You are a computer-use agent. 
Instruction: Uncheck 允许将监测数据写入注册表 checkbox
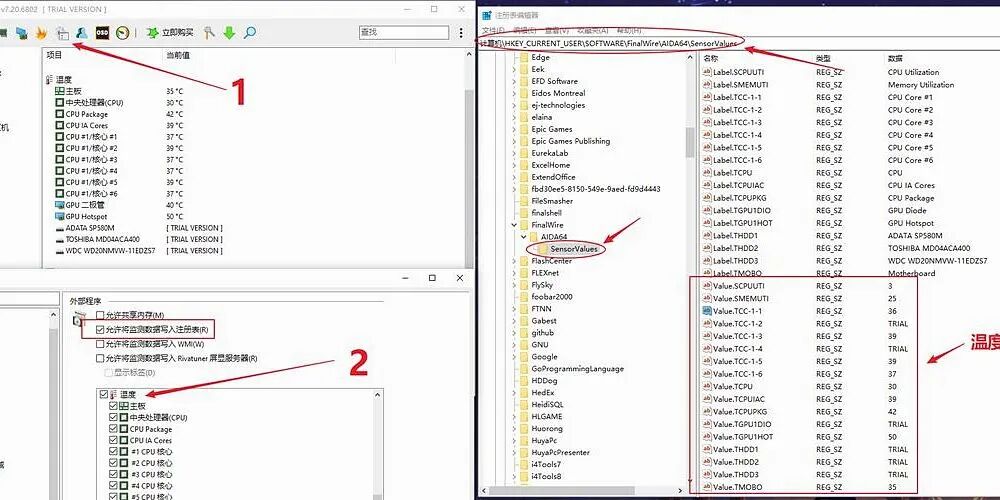point(99,330)
